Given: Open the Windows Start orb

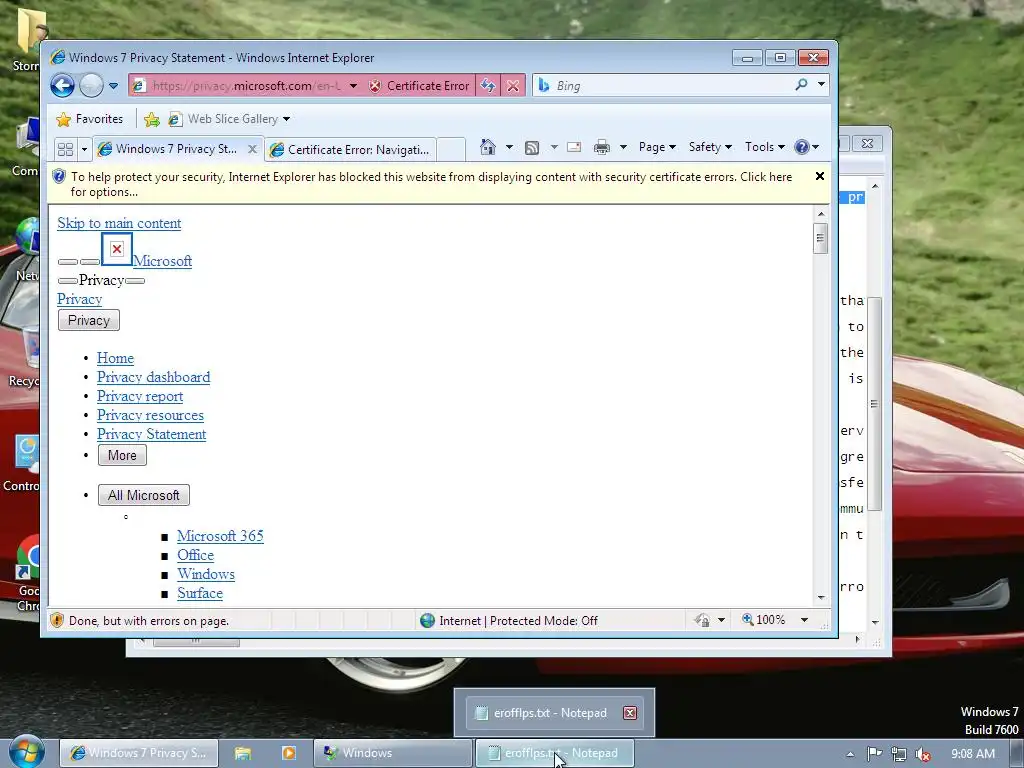Looking at the screenshot, I should tap(26, 752).
